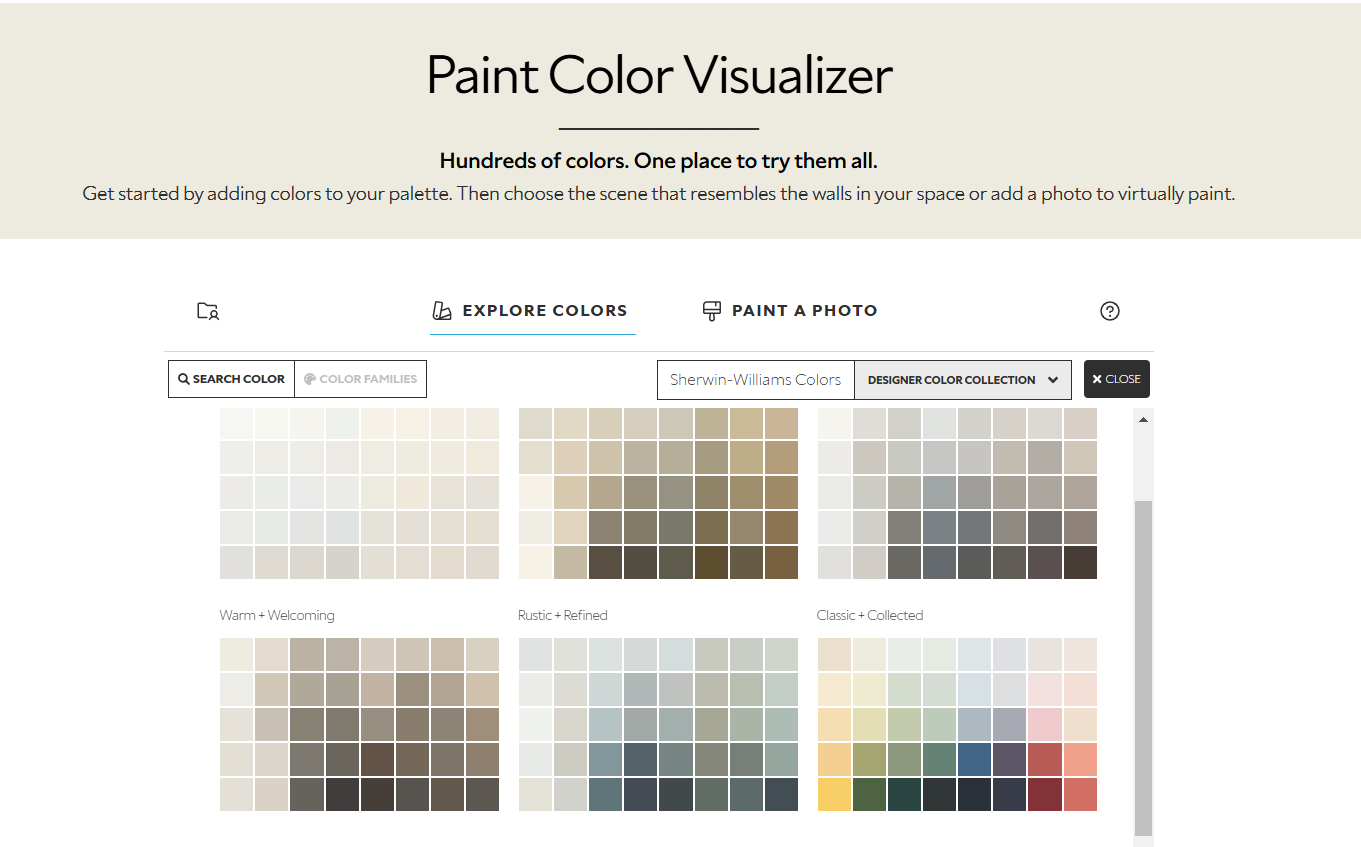Click the Search Color button
This screenshot has height=847, width=1361.
click(x=232, y=380)
